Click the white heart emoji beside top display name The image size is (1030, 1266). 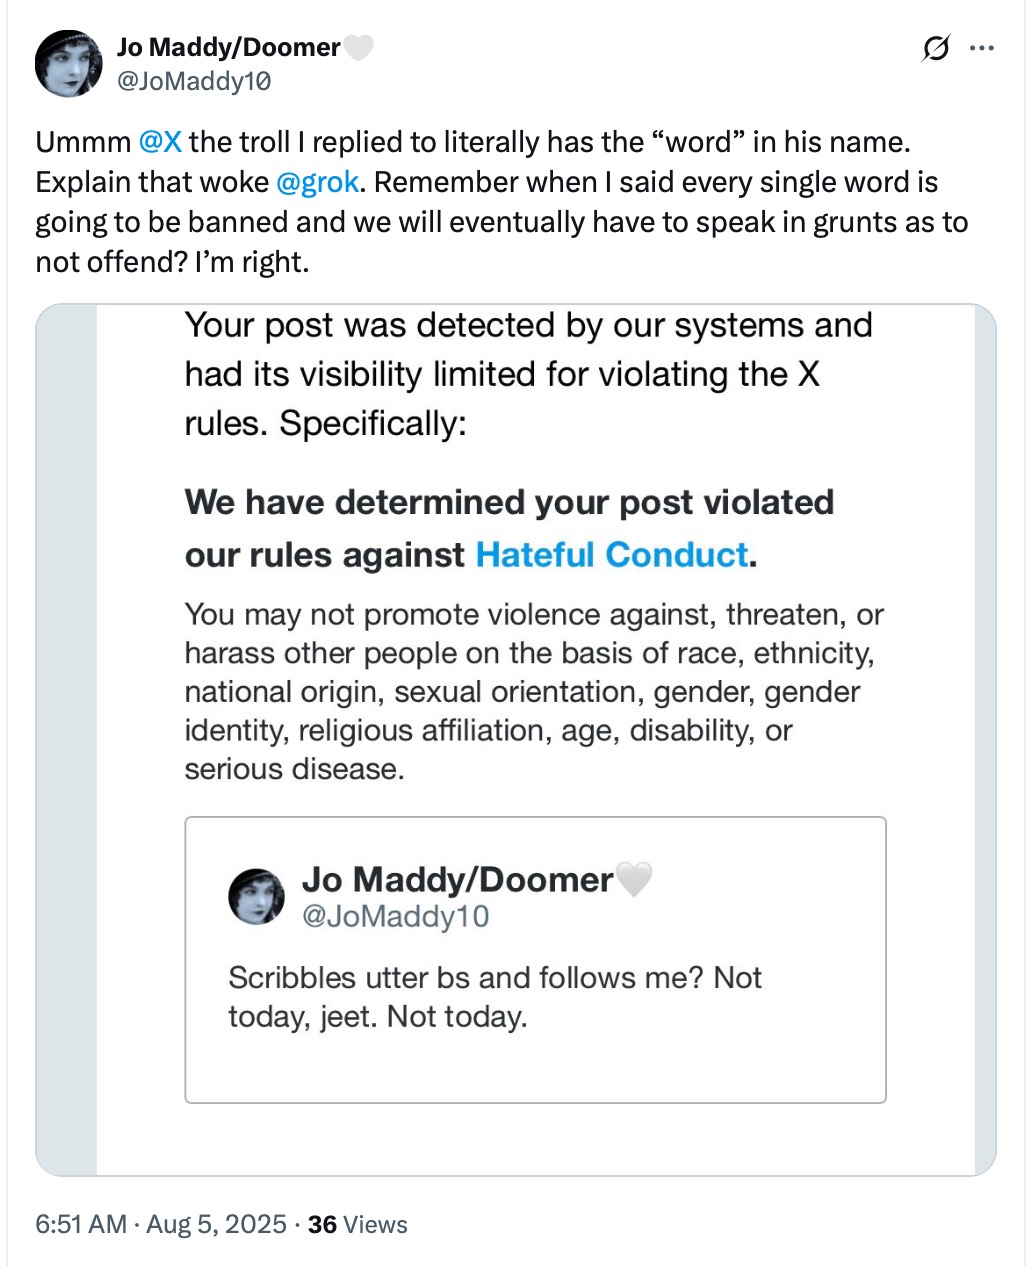(x=358, y=48)
